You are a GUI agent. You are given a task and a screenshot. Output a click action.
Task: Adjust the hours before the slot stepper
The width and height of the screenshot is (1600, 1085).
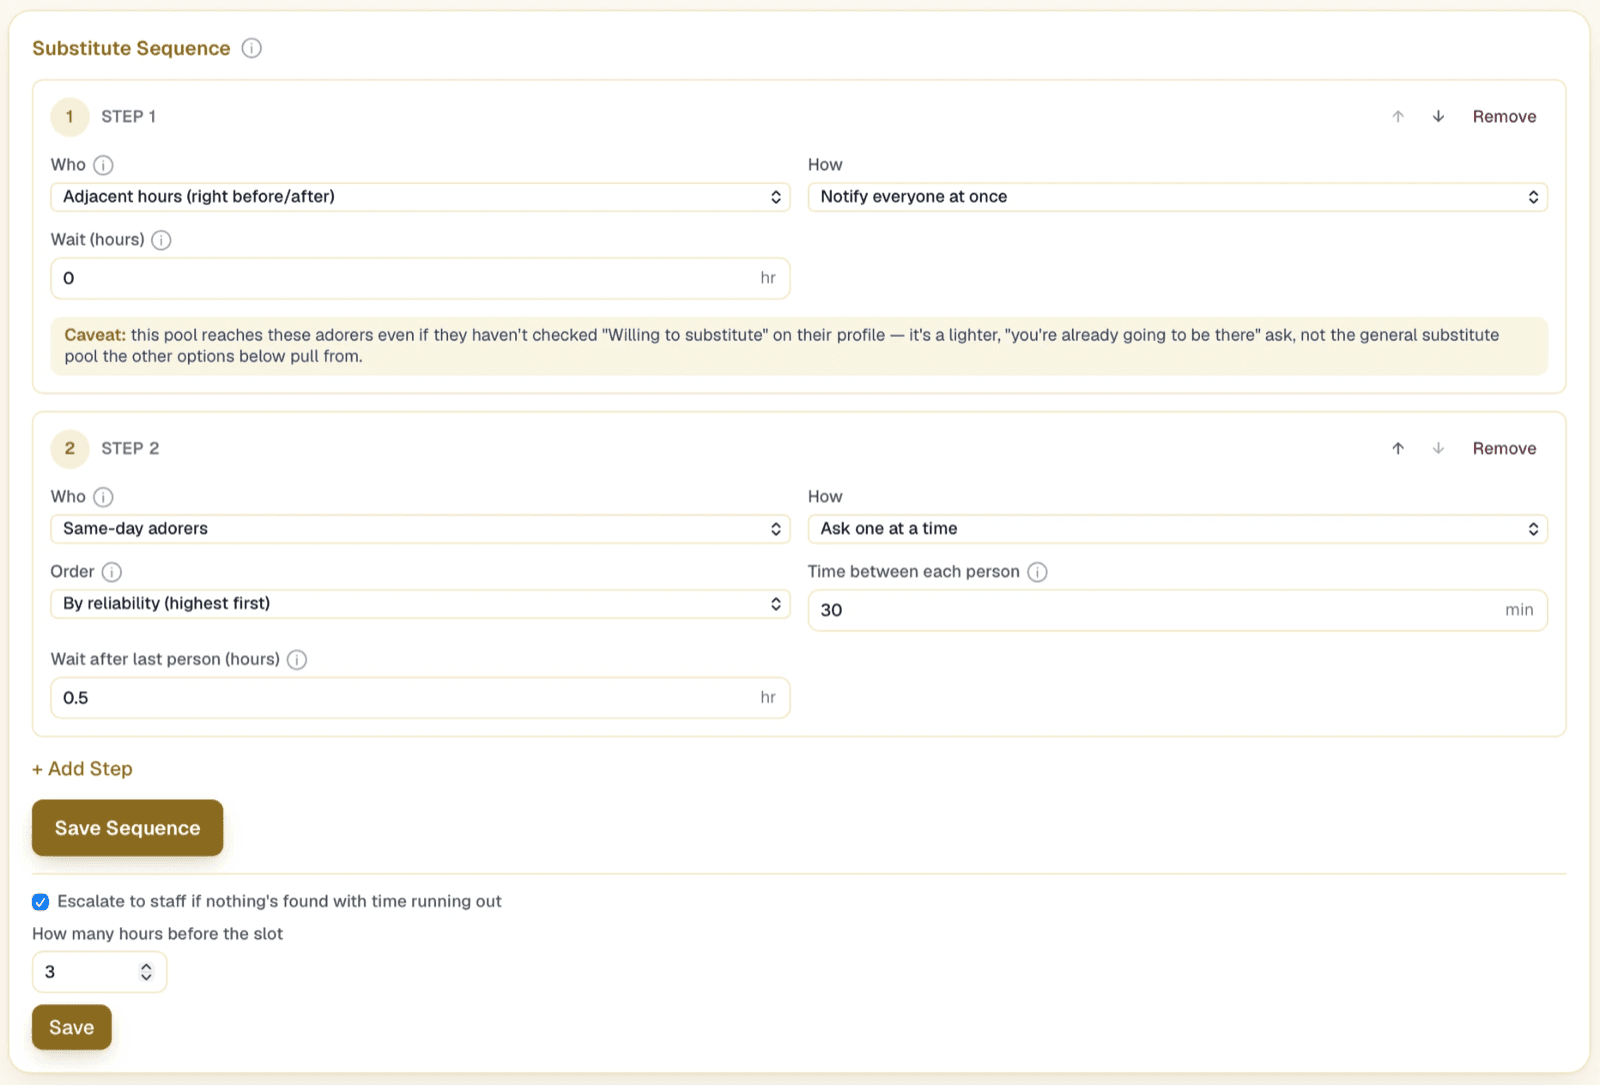click(146, 972)
